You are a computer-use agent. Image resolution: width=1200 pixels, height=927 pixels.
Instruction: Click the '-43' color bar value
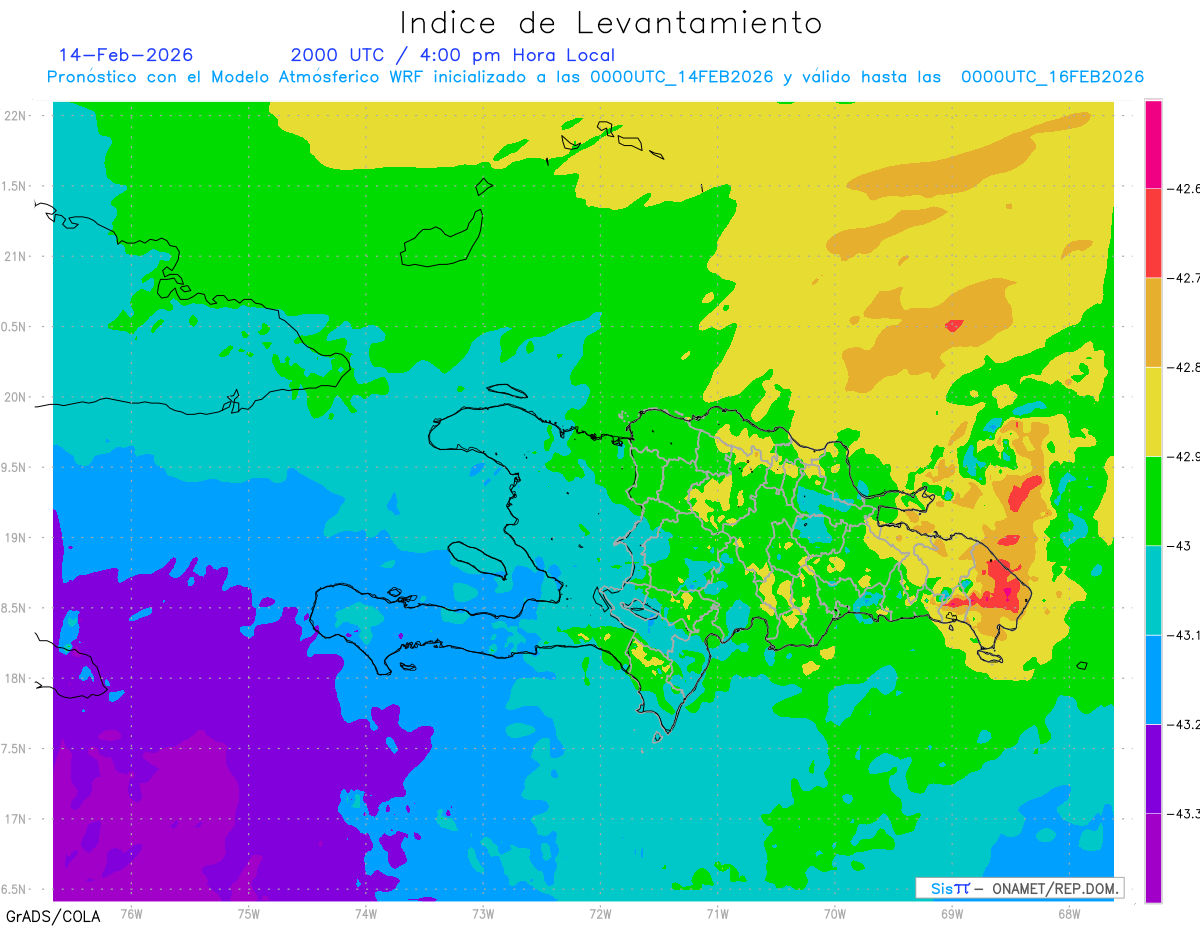(x=1178, y=545)
